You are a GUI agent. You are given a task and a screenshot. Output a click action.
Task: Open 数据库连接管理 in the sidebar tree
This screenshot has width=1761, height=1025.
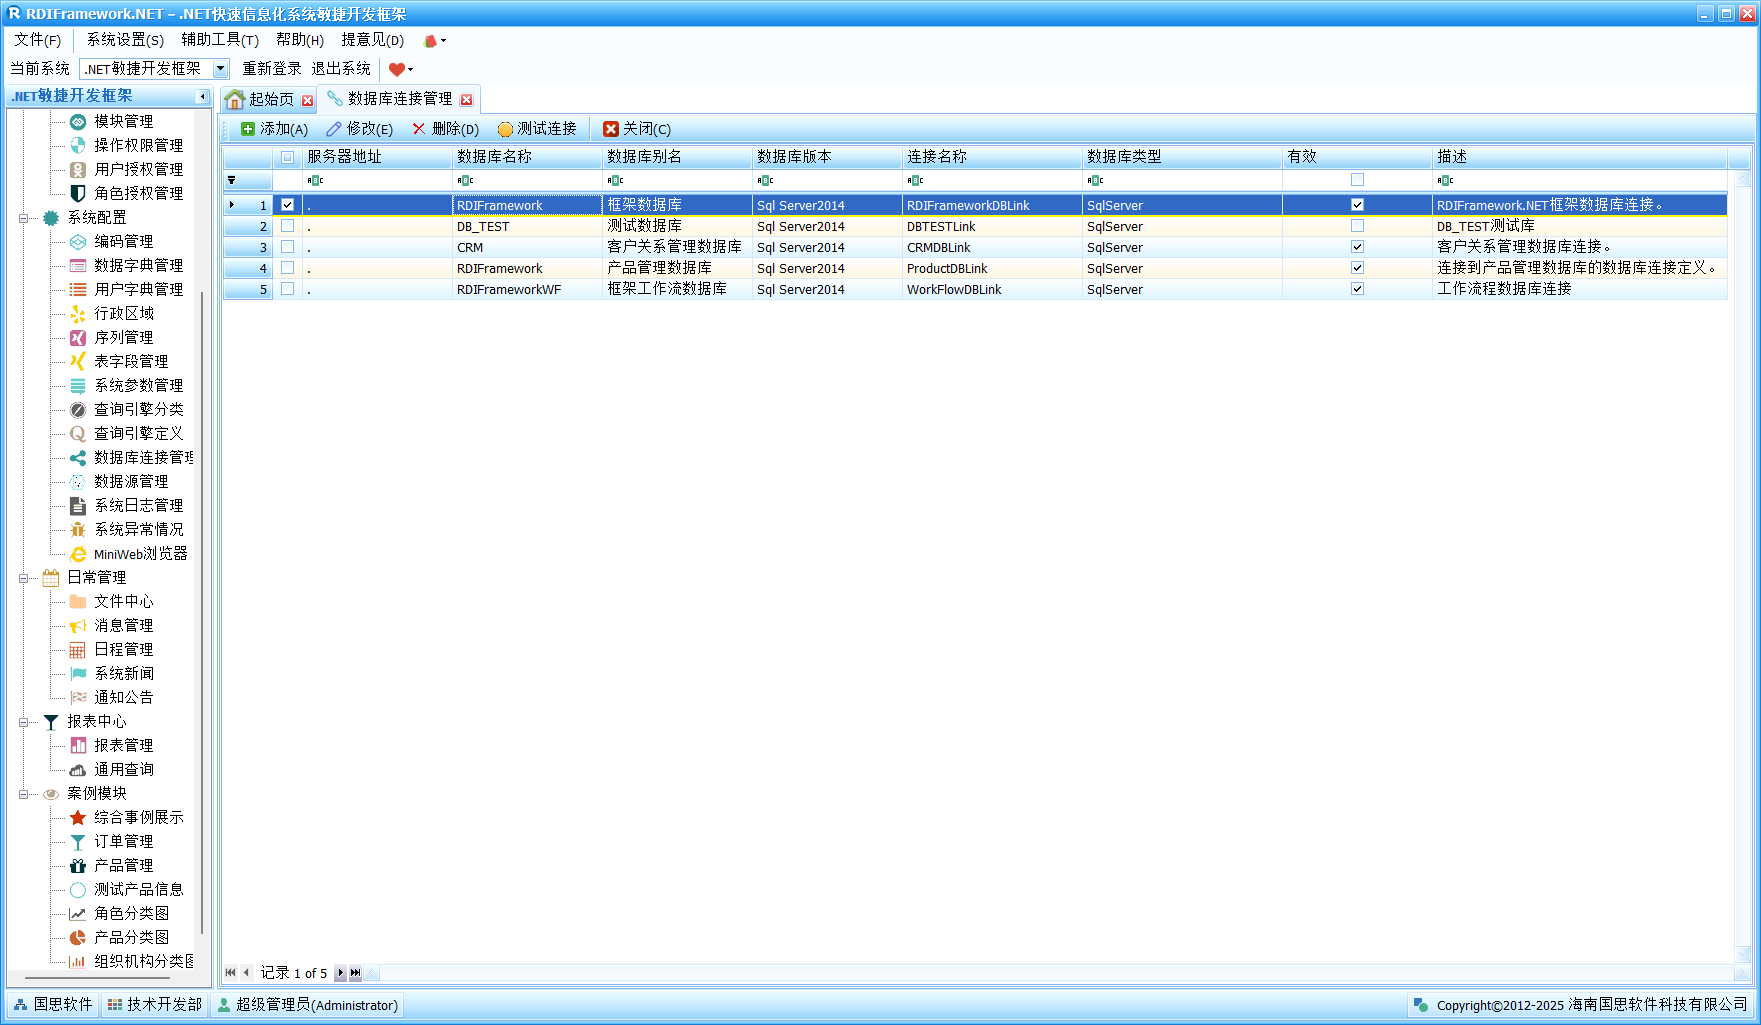pos(142,458)
